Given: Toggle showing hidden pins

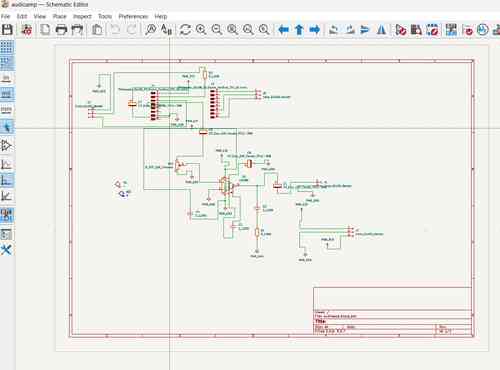Looking at the screenshot, I should [7, 145].
